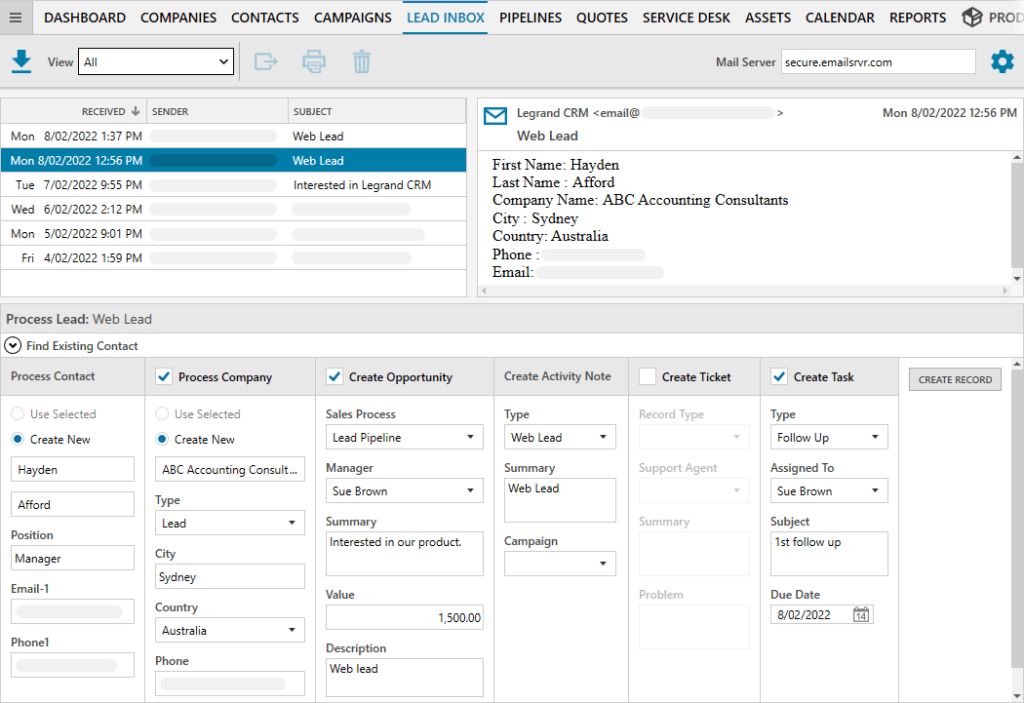Open the SERVICE DESK tab
This screenshot has height=703, width=1024.
point(686,17)
